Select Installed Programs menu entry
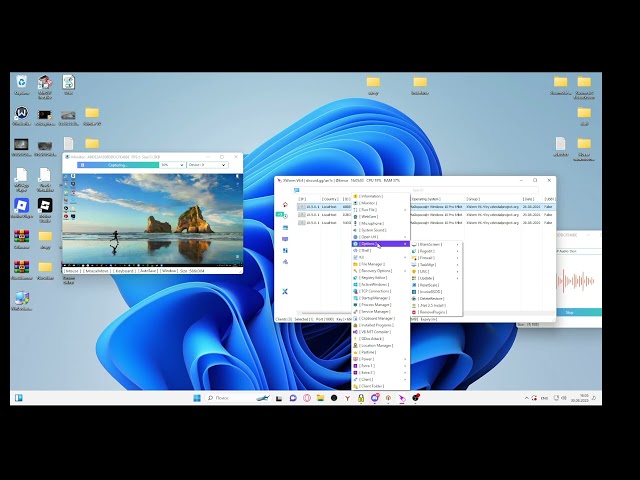 pyautogui.click(x=380, y=325)
